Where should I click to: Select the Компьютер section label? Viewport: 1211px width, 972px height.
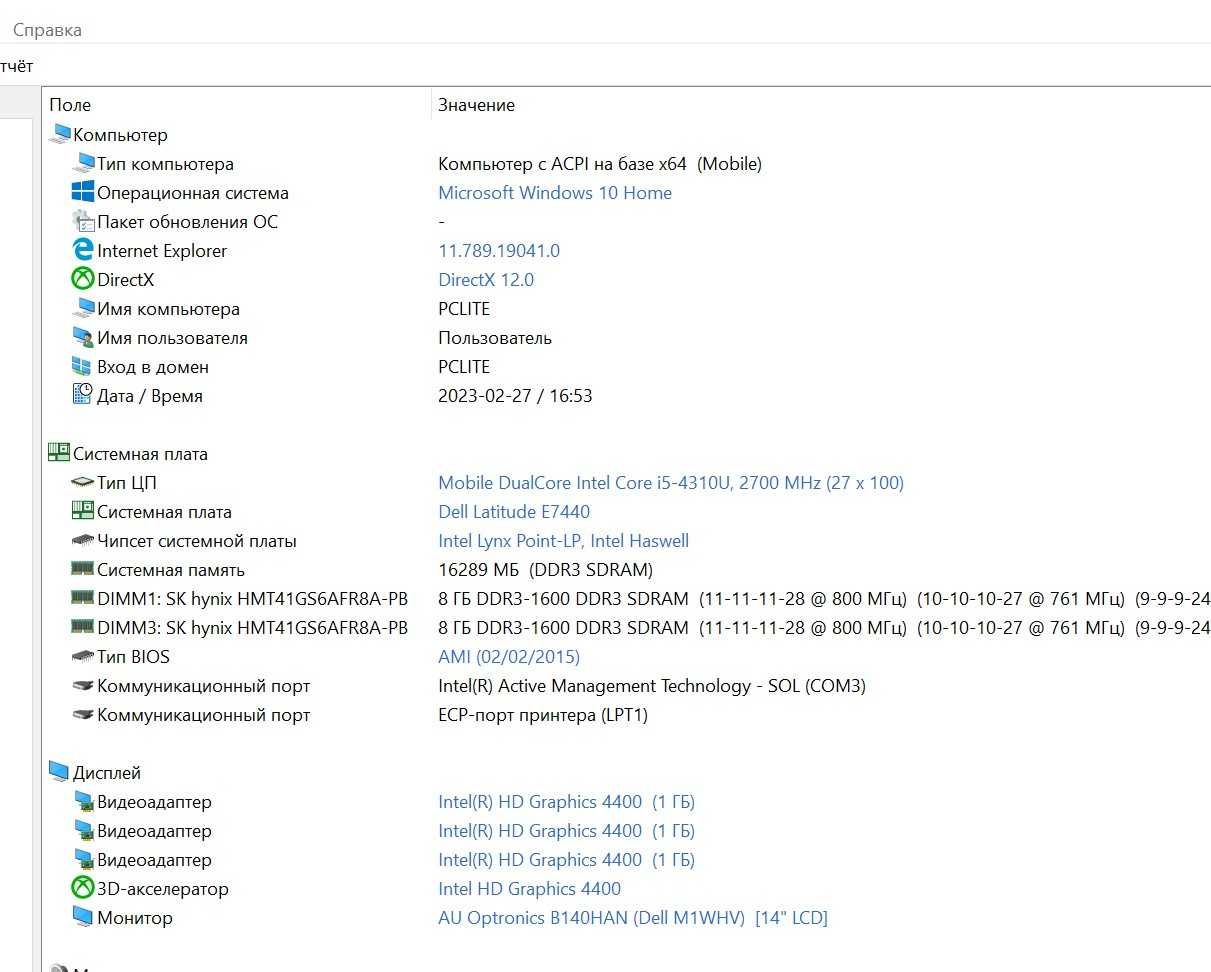pos(120,135)
